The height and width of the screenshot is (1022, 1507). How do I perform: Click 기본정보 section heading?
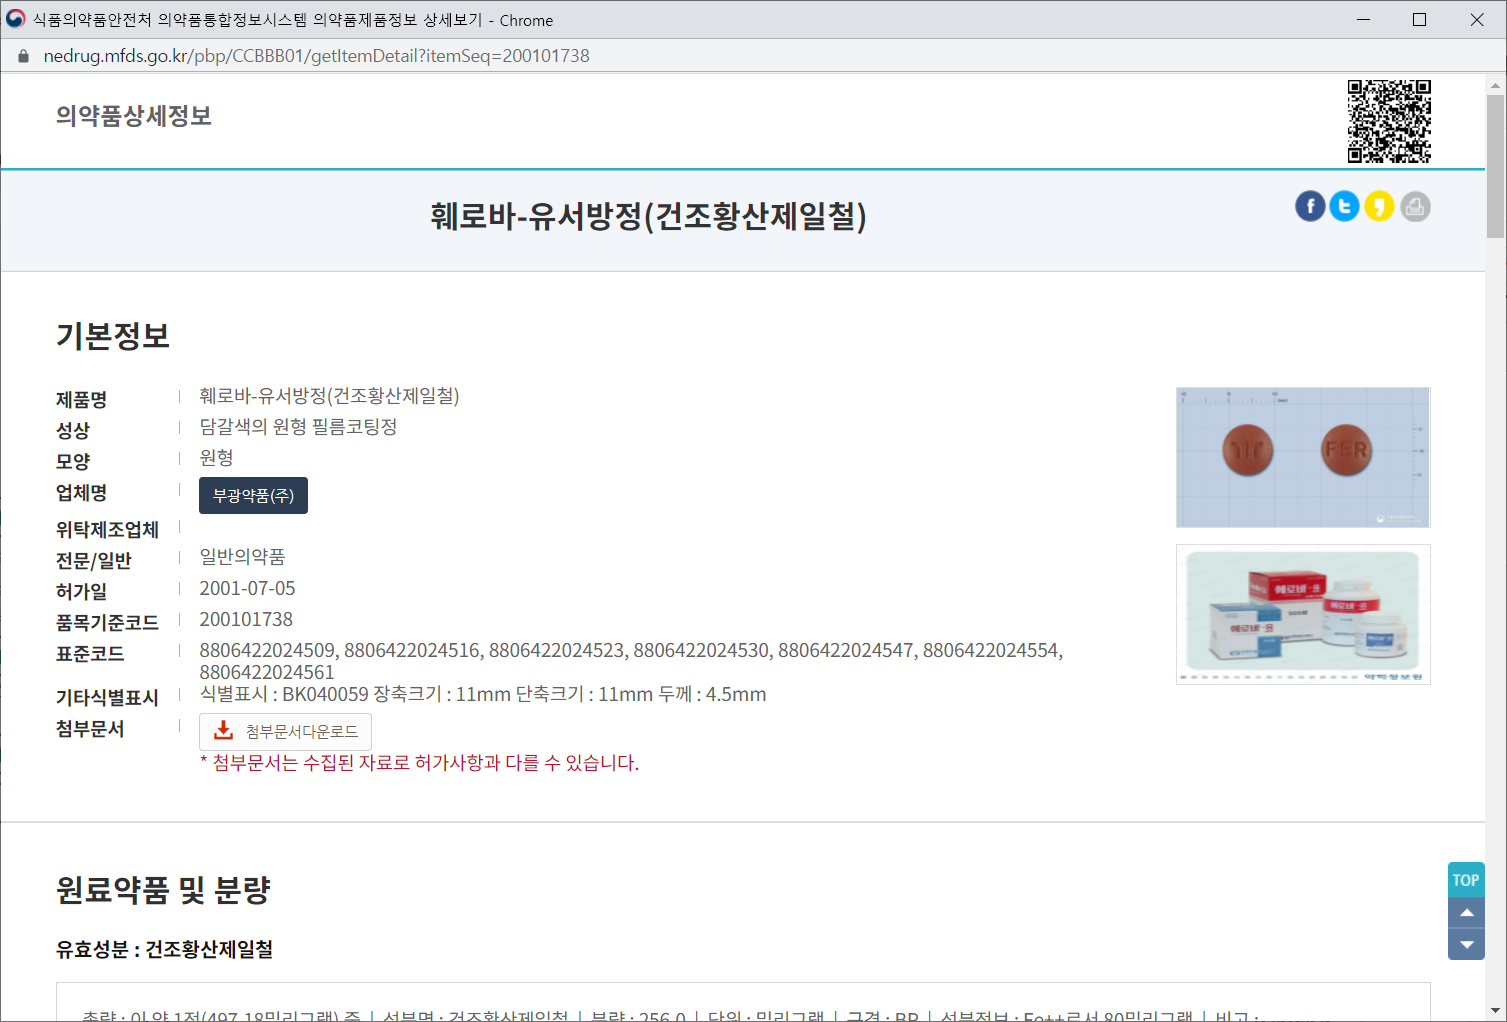click(113, 335)
